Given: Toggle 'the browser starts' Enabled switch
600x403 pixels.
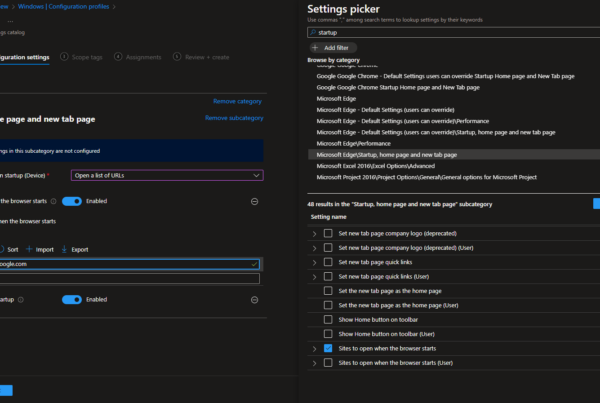Looking at the screenshot, I should (72, 201).
